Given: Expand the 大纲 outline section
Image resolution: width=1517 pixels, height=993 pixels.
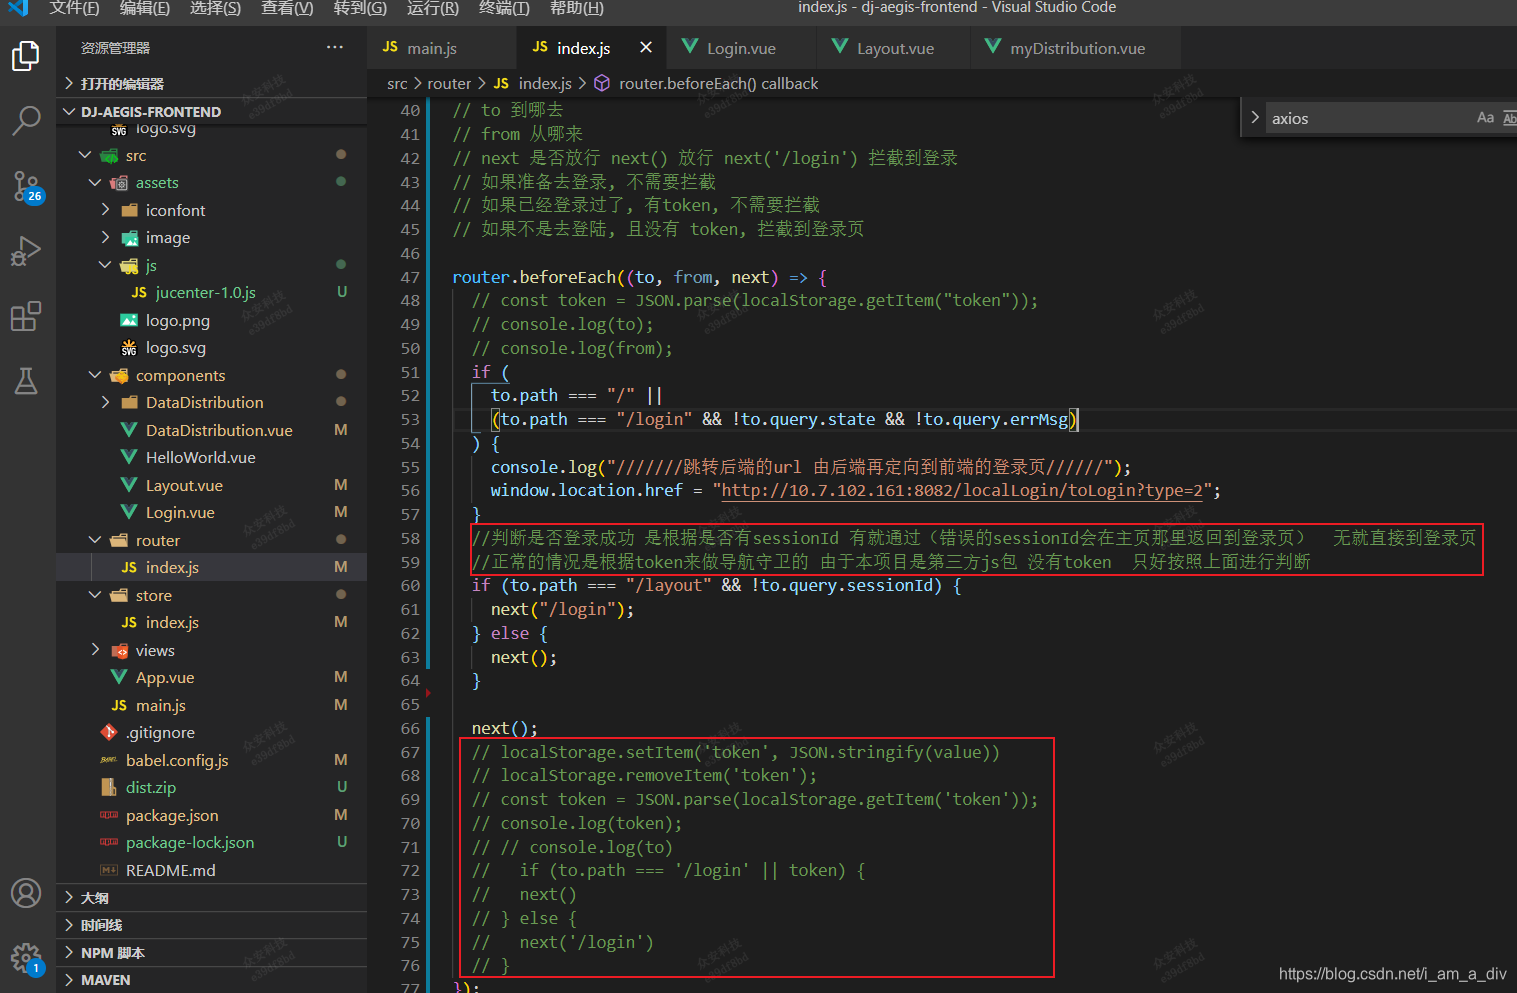Looking at the screenshot, I should [x=212, y=898].
